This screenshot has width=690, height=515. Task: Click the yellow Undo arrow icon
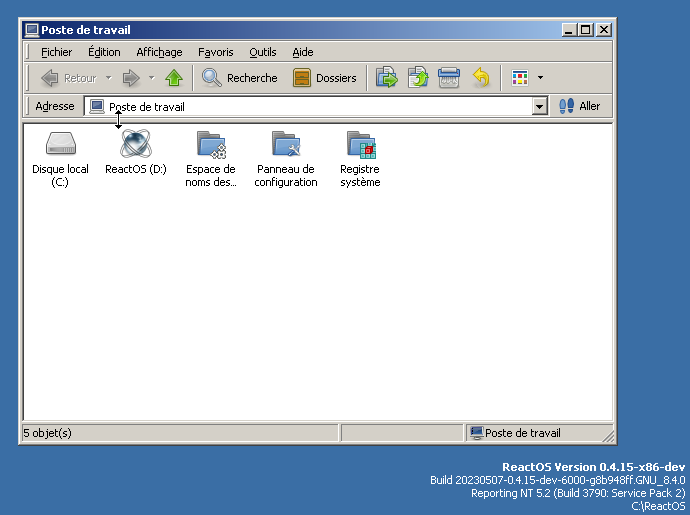[481, 78]
